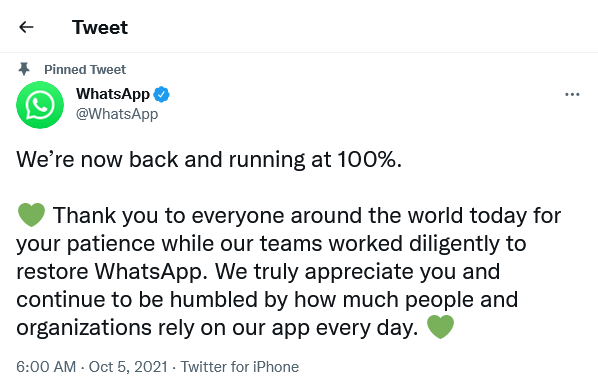The width and height of the screenshot is (598, 391).
Task: Open the WhatsApp profile avatar
Action: pos(40,105)
